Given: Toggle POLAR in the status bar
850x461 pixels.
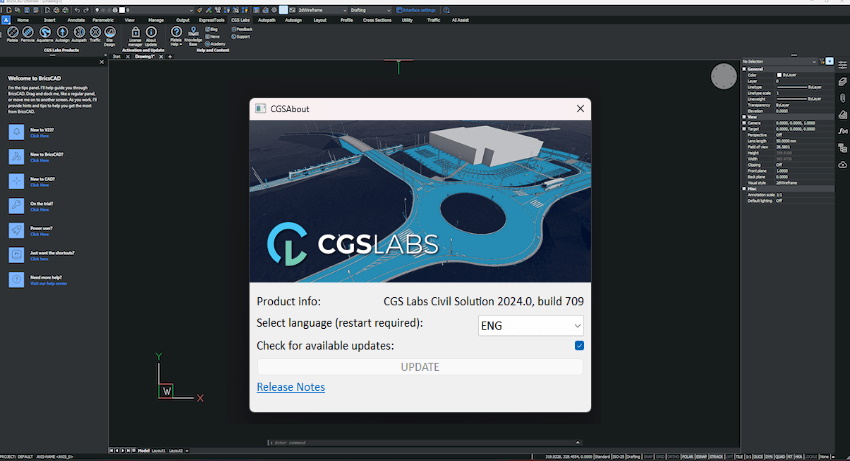Looking at the screenshot, I should pos(687,457).
